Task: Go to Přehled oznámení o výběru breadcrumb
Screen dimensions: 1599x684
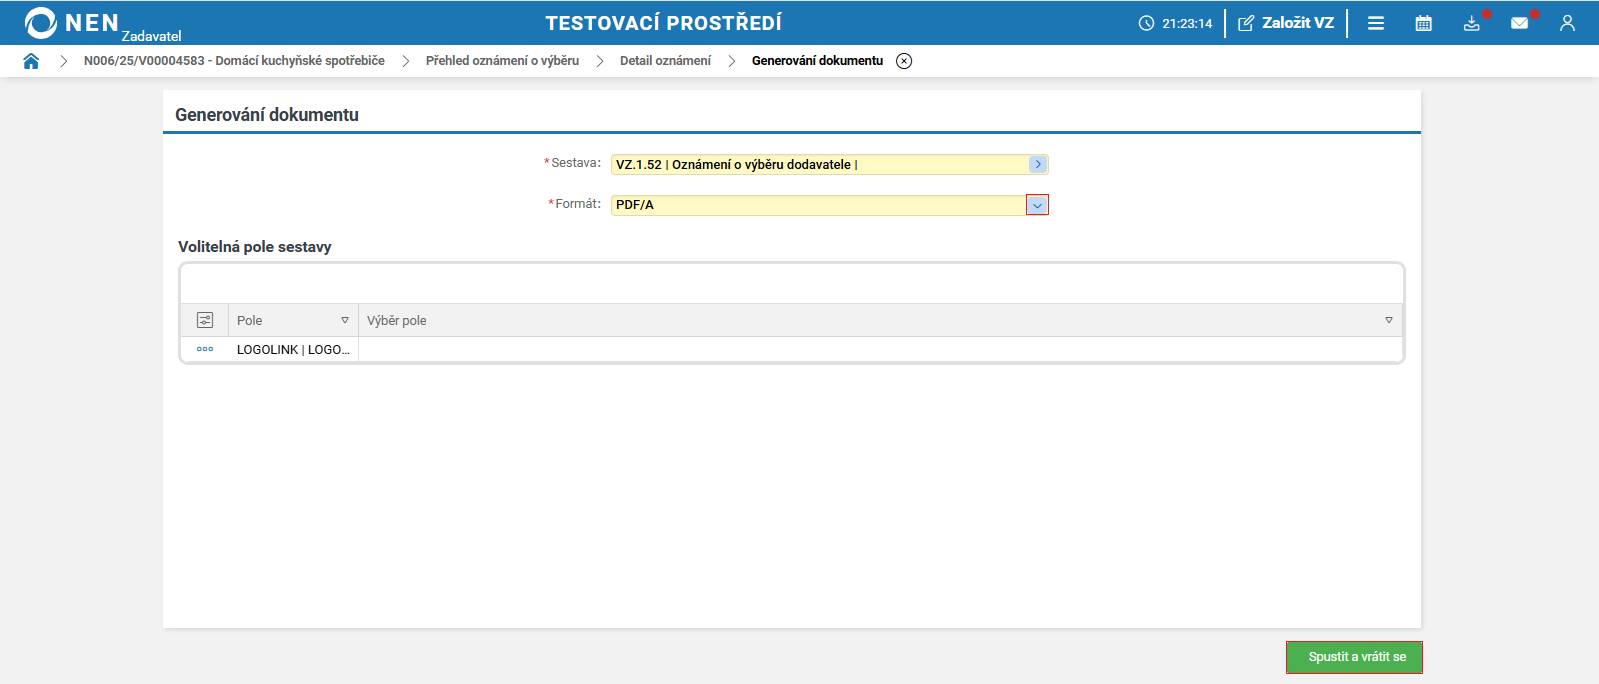Action: pyautogui.click(x=502, y=61)
